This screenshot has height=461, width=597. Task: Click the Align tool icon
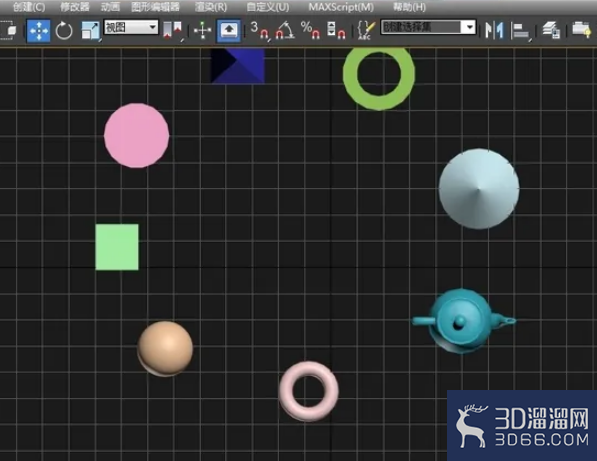click(x=520, y=31)
